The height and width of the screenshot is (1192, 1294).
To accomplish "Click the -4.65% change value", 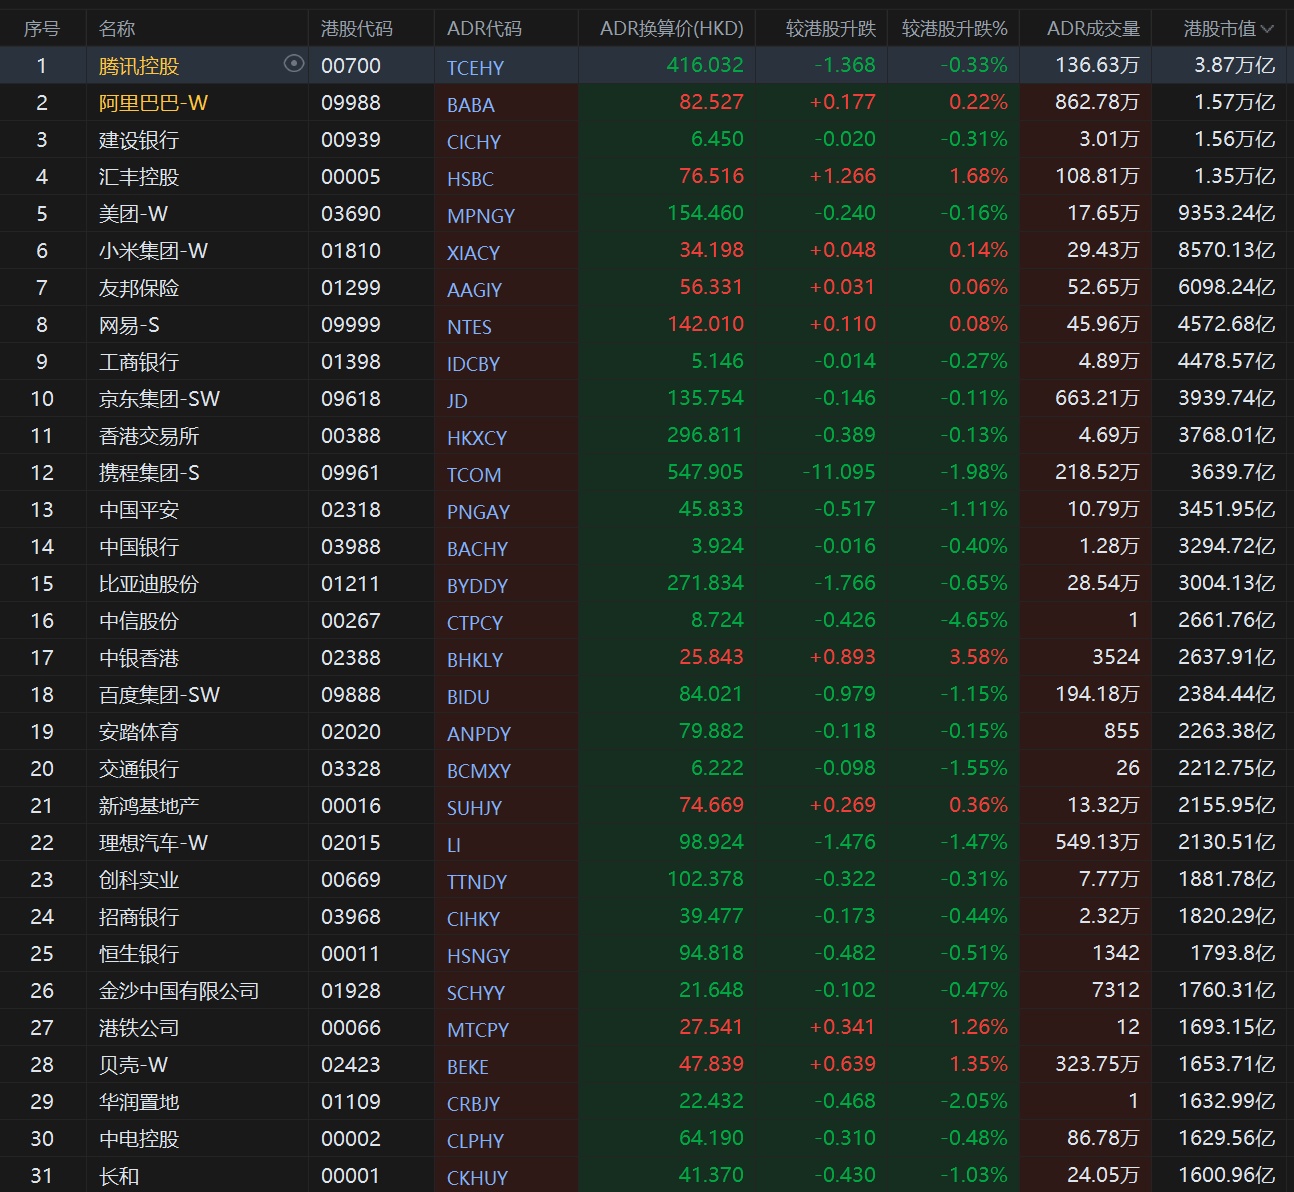I will (974, 620).
